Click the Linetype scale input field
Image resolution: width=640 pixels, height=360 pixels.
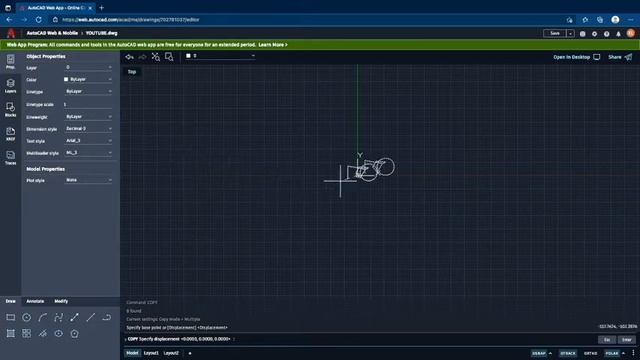click(x=88, y=104)
